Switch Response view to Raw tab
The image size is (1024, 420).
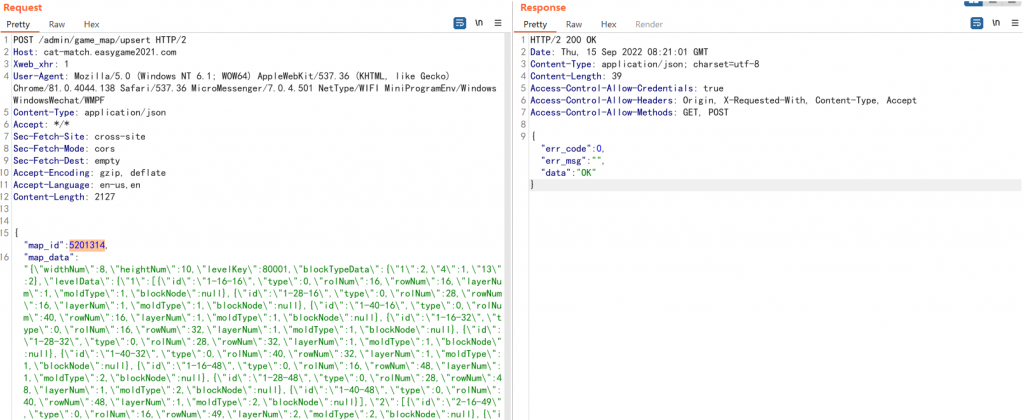(x=574, y=24)
